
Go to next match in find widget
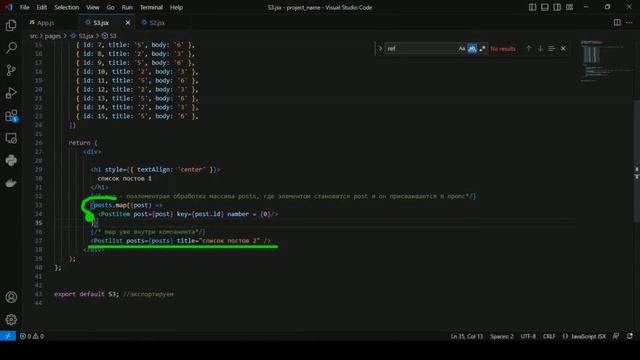(x=540, y=49)
